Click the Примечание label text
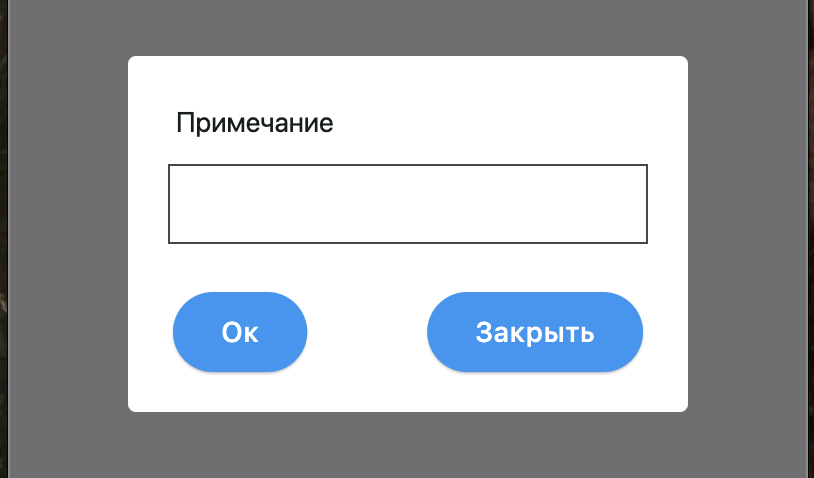This screenshot has width=814, height=478. click(x=254, y=124)
